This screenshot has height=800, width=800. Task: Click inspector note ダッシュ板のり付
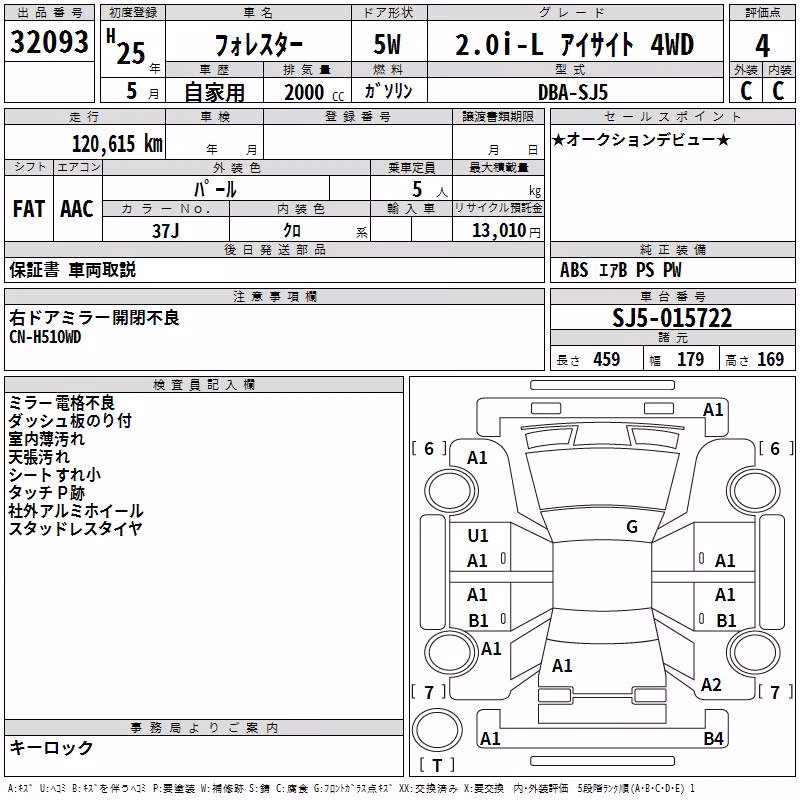[70, 420]
